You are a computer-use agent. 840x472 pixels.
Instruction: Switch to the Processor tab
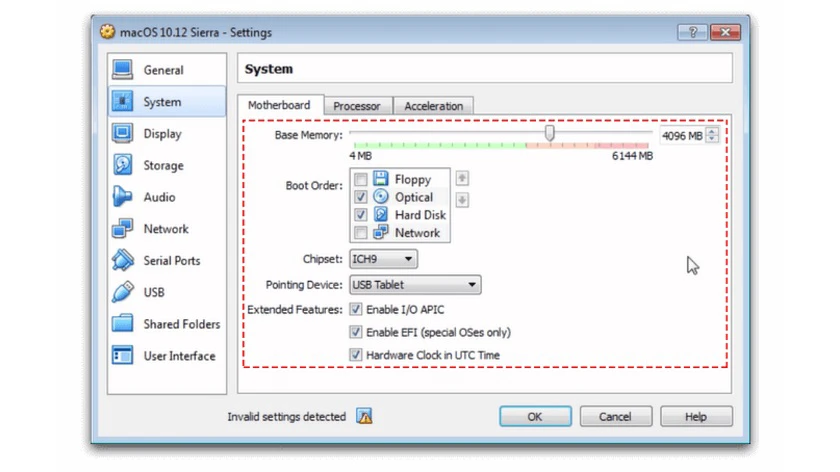pos(357,106)
